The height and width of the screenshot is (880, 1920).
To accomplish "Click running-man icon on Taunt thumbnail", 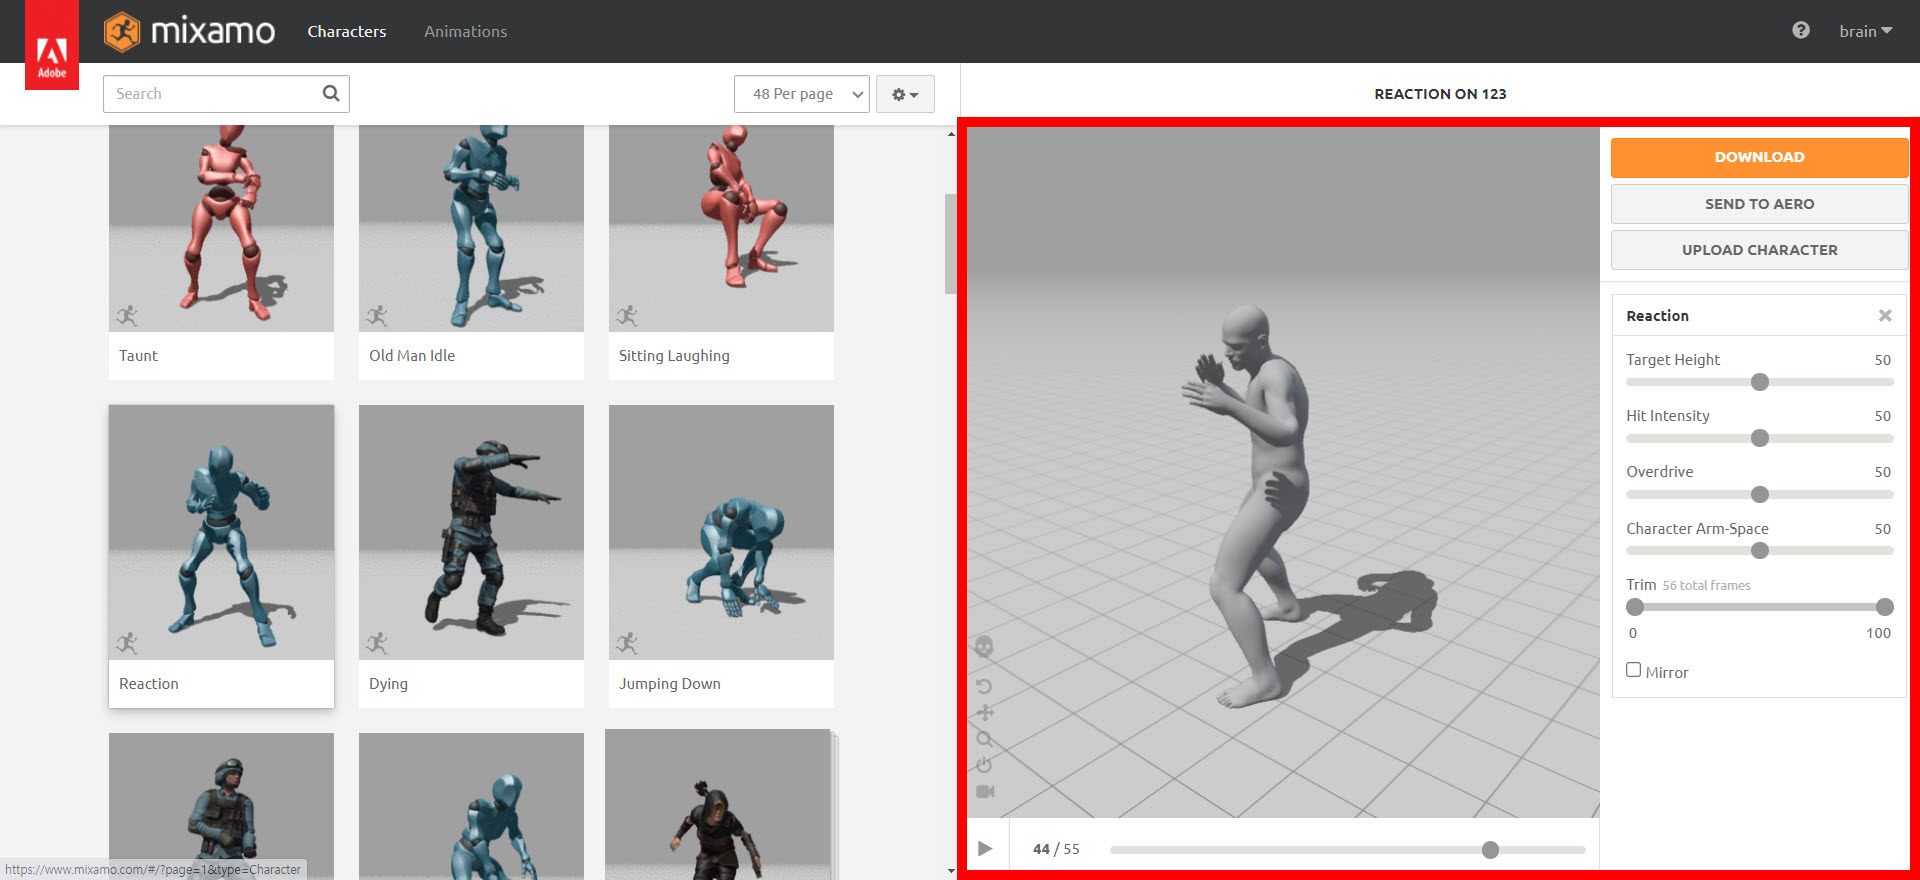I will 127,316.
